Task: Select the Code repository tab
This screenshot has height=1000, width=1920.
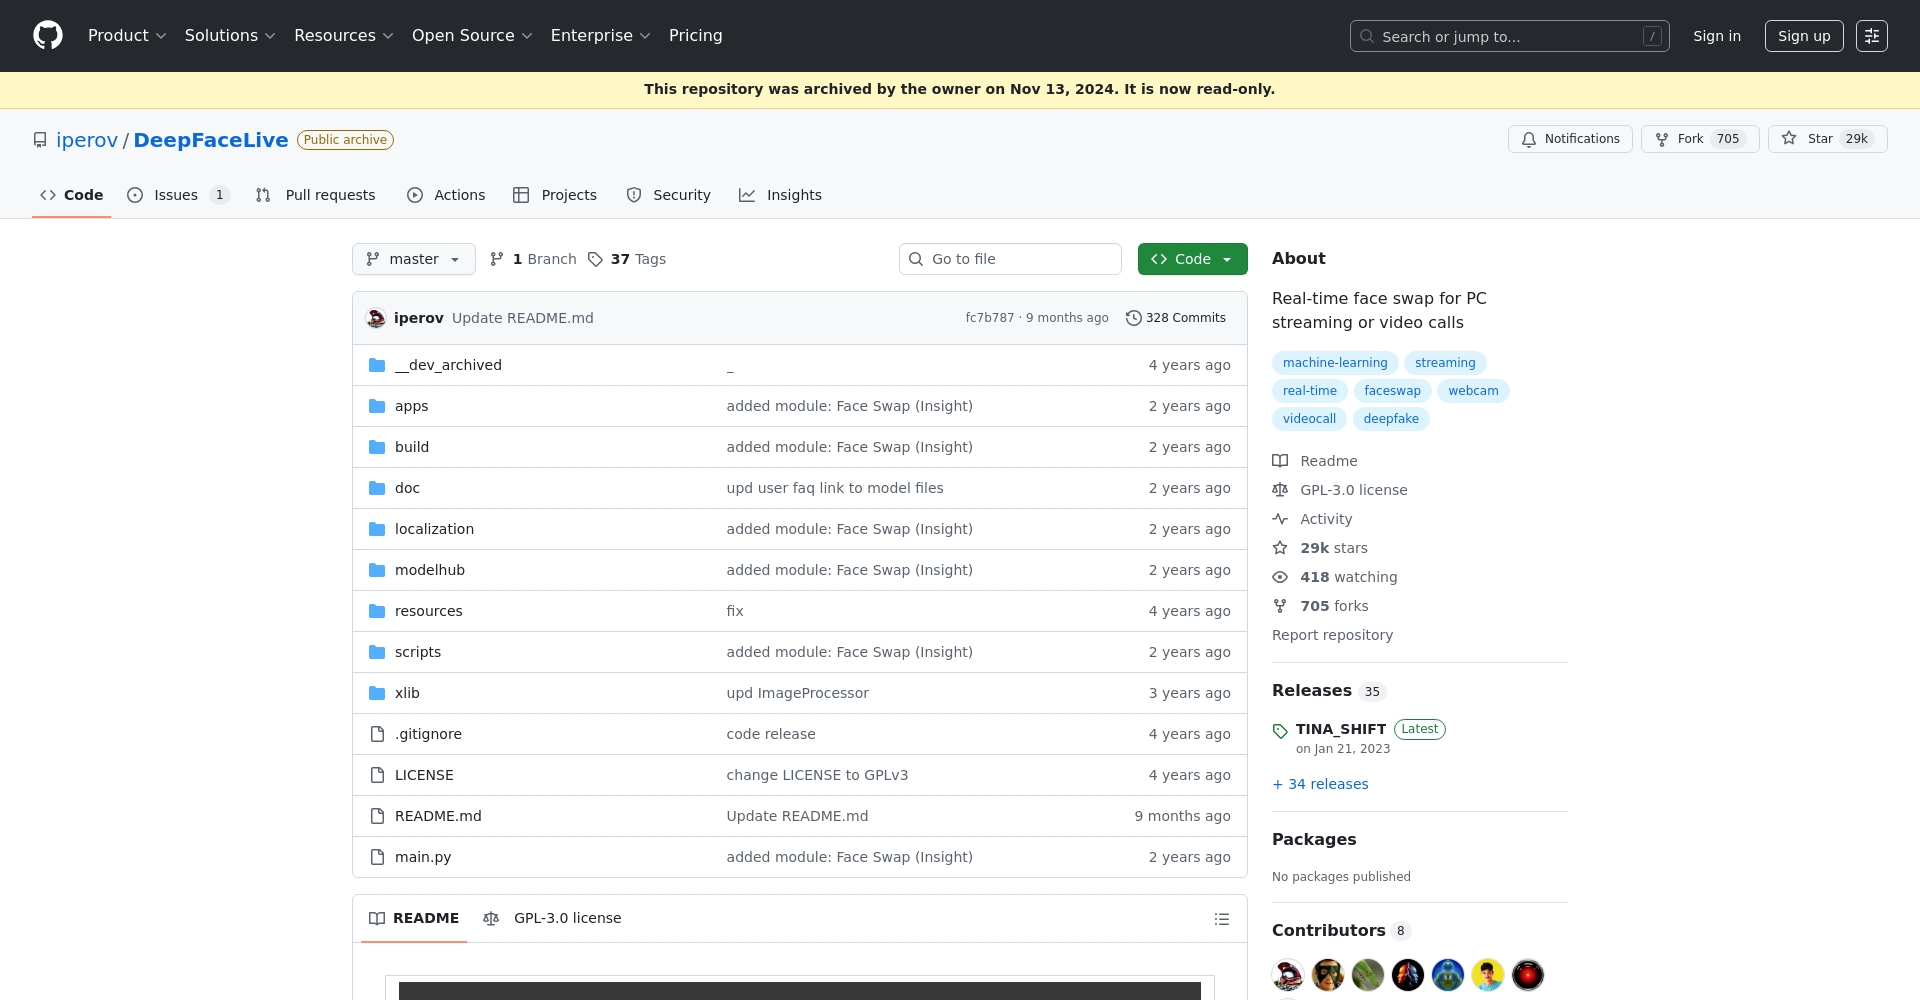Action: tap(72, 195)
